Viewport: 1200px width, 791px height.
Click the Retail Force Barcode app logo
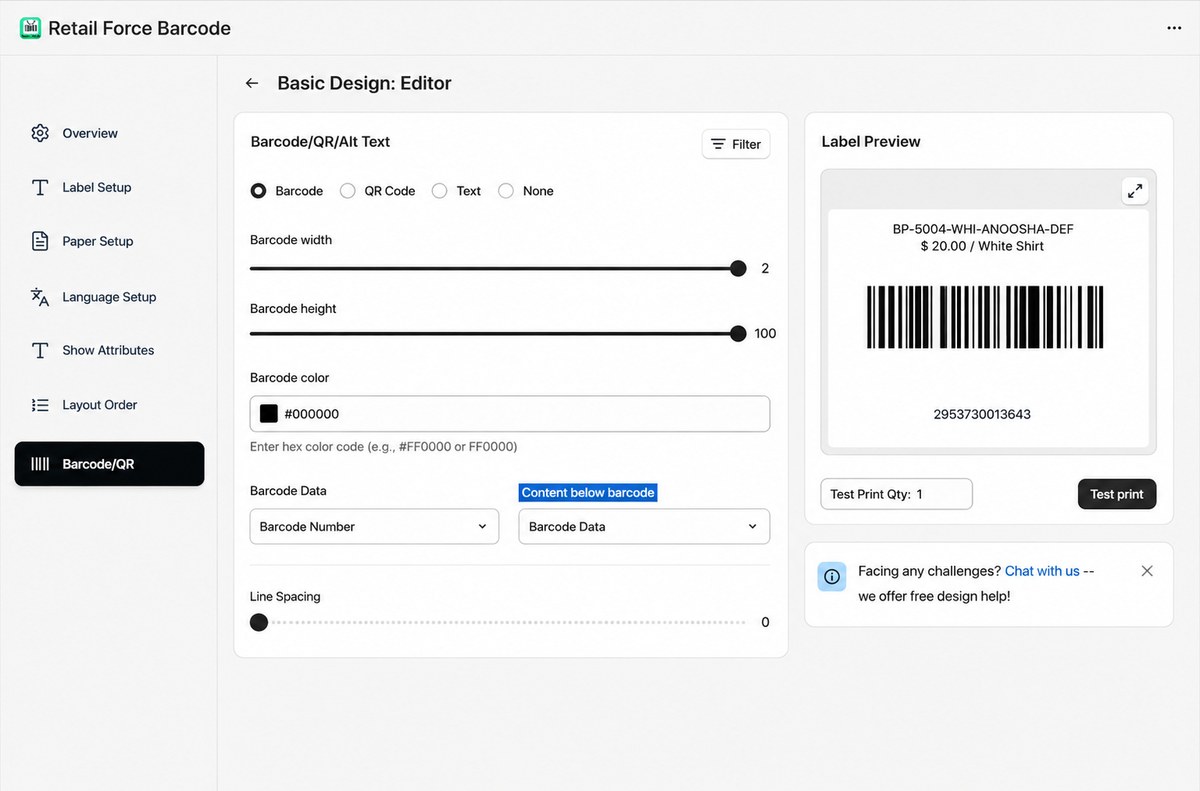tap(31, 28)
